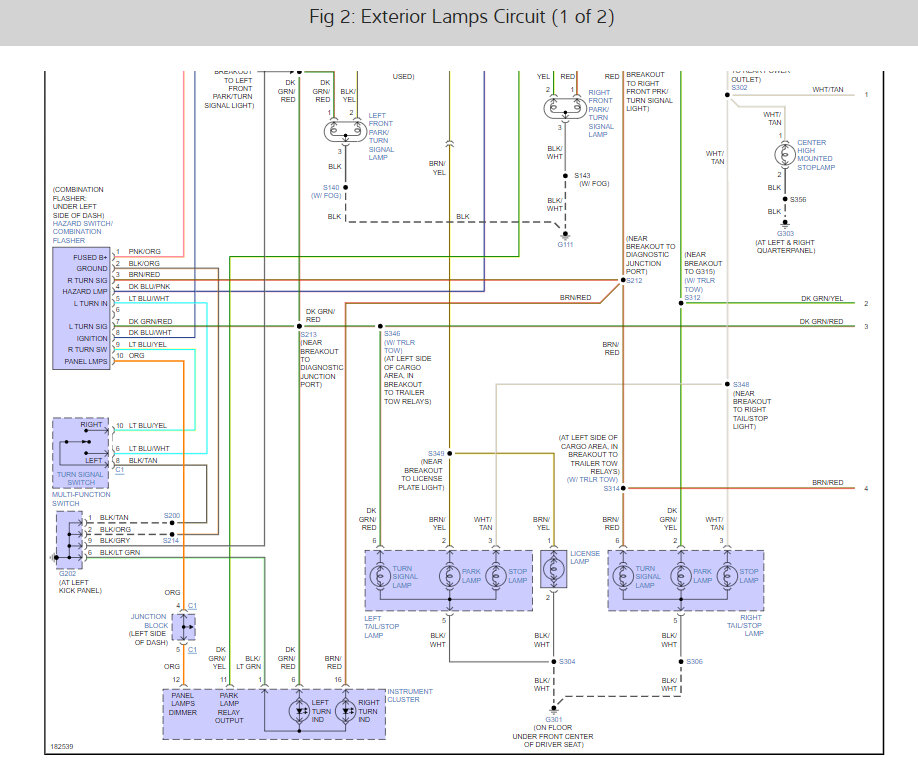This screenshot has height=779, width=918.
Task: Open the C1 link at junction block pin 5
Action: coord(192,650)
